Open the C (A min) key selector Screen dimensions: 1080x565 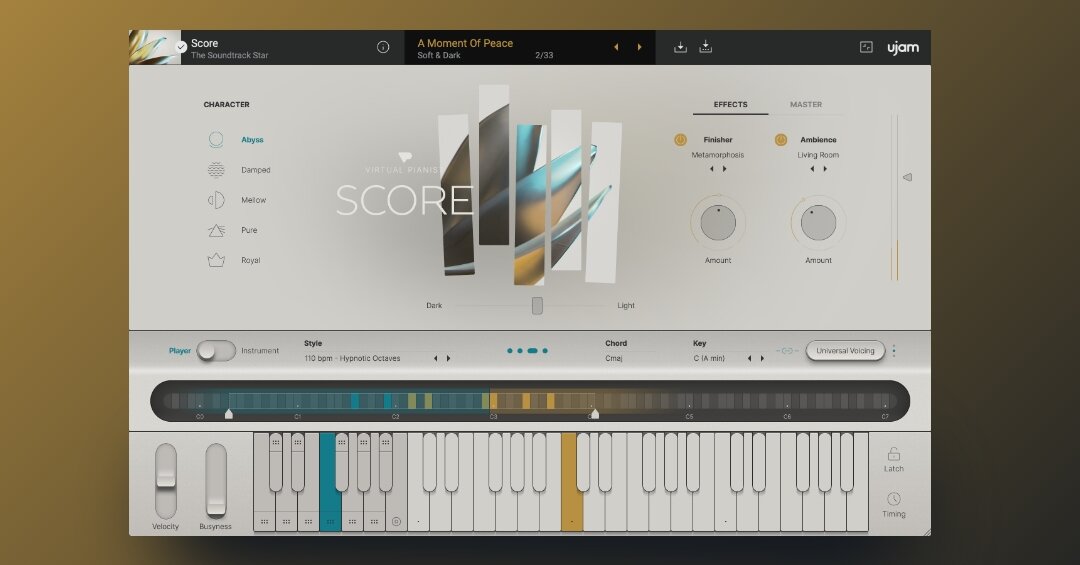pyautogui.click(x=709, y=358)
